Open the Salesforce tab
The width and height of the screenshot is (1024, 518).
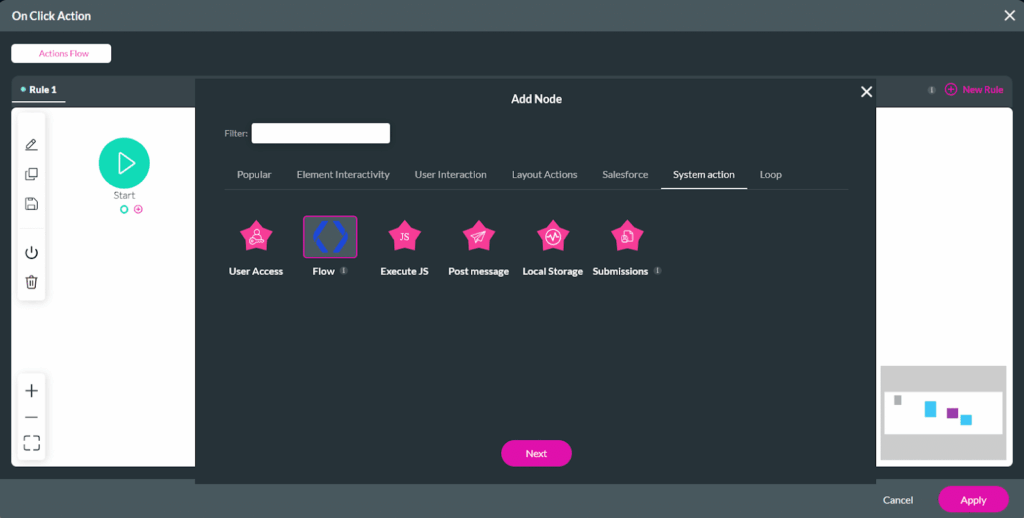point(625,174)
